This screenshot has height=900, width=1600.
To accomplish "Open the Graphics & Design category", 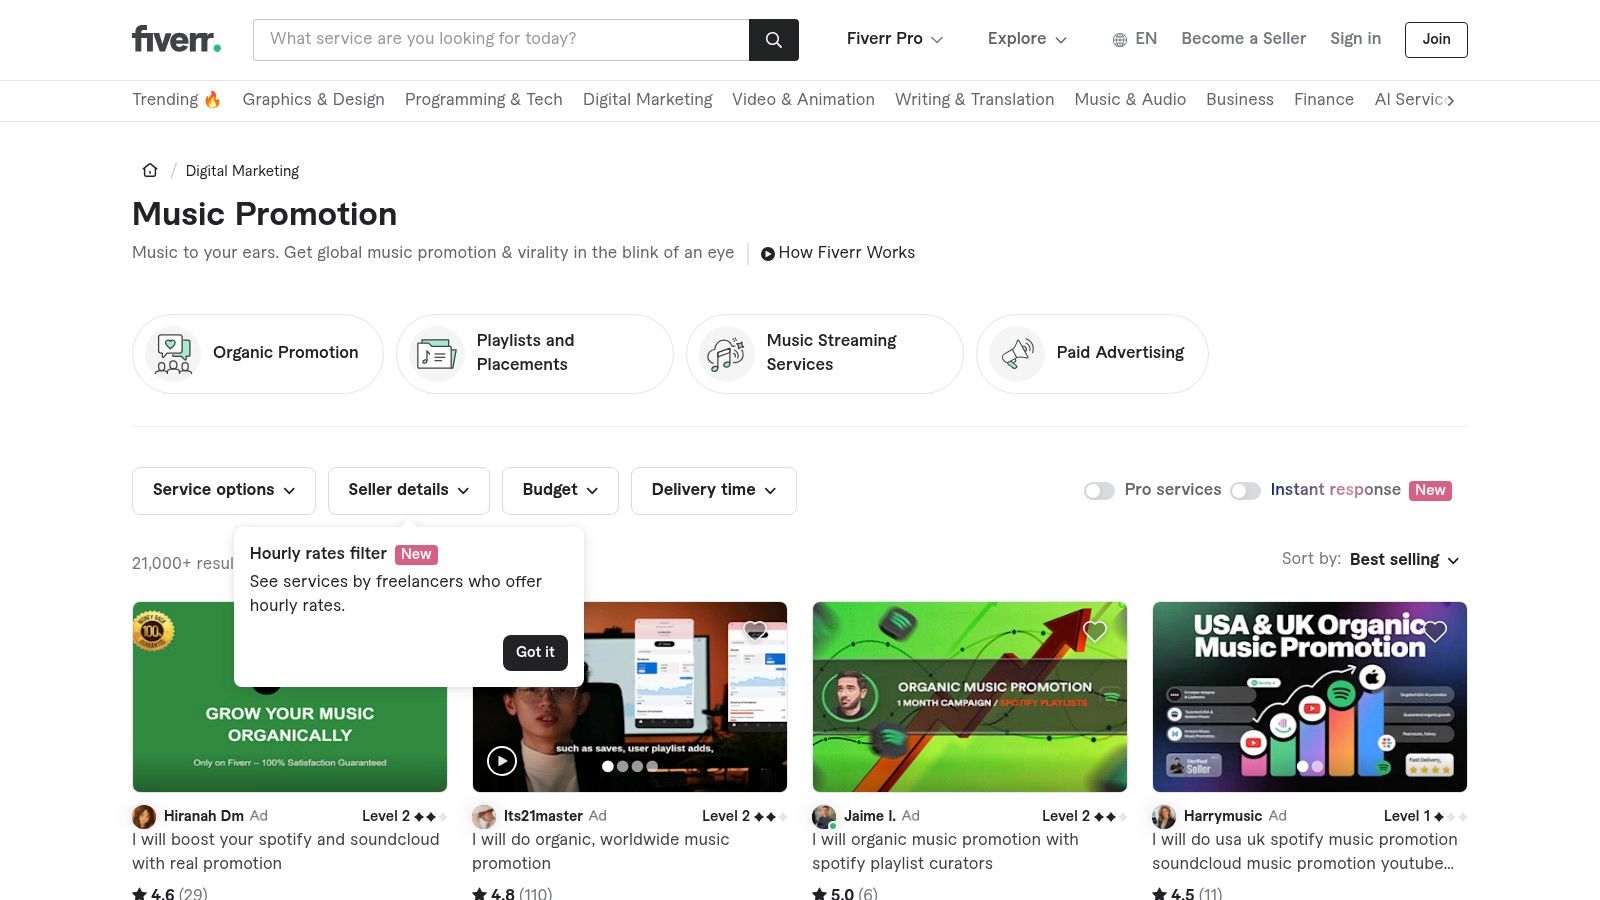I will (x=313, y=99).
